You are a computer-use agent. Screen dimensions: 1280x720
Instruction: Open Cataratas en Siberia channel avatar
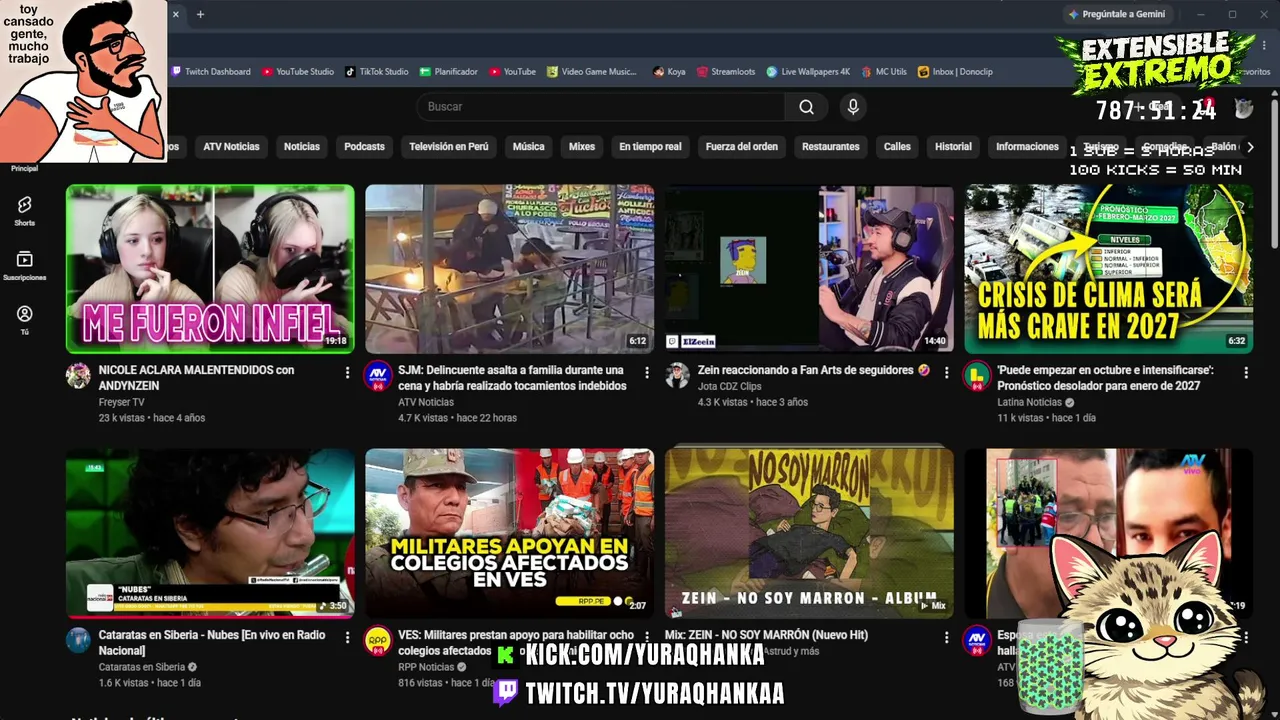pyautogui.click(x=78, y=640)
